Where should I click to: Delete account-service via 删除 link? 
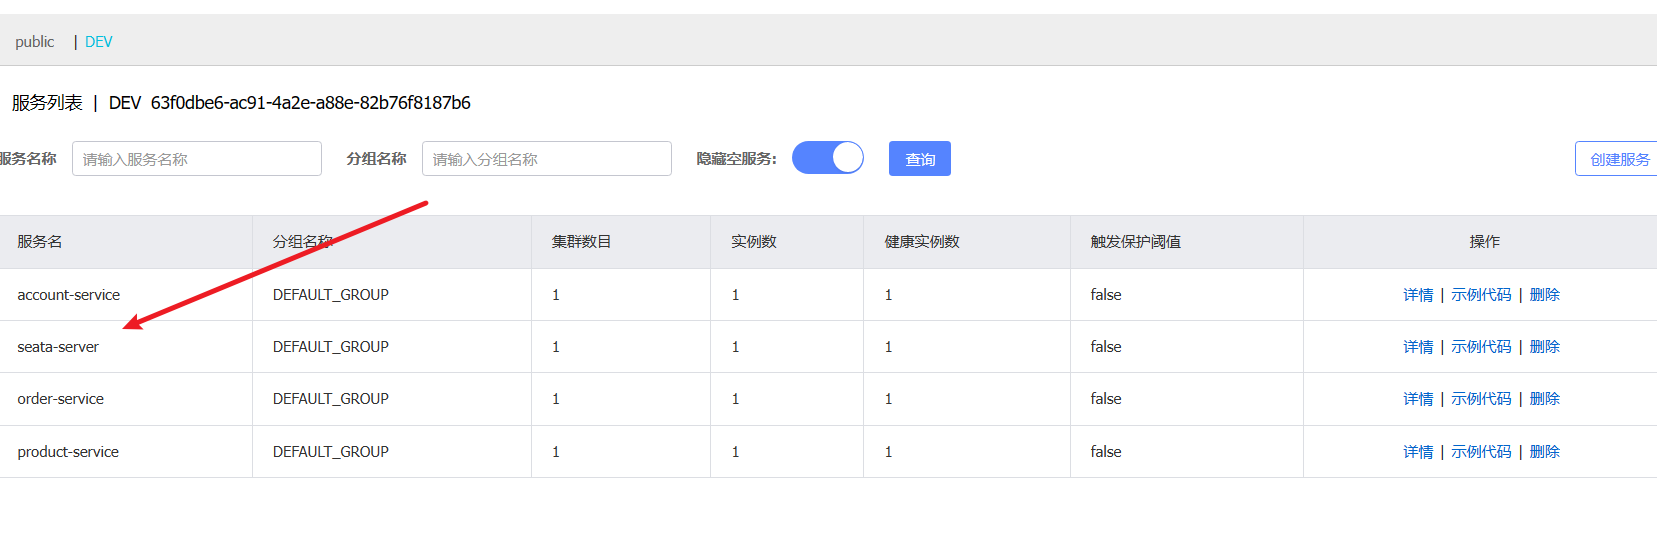[1544, 295]
